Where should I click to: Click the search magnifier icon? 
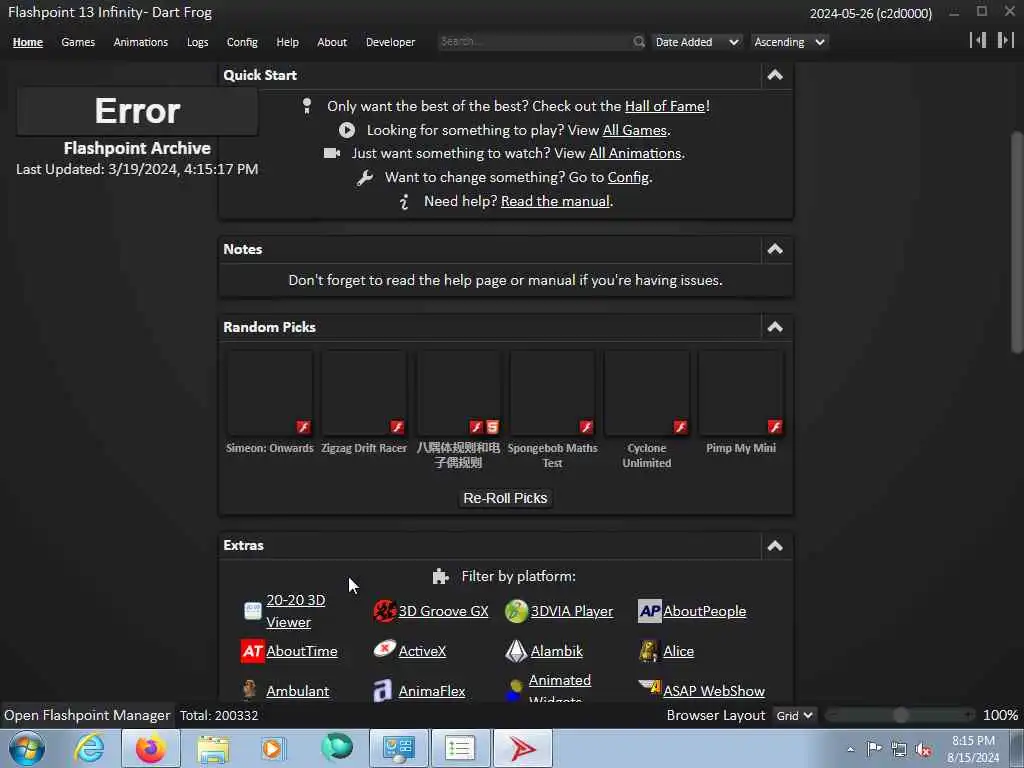pyautogui.click(x=639, y=42)
